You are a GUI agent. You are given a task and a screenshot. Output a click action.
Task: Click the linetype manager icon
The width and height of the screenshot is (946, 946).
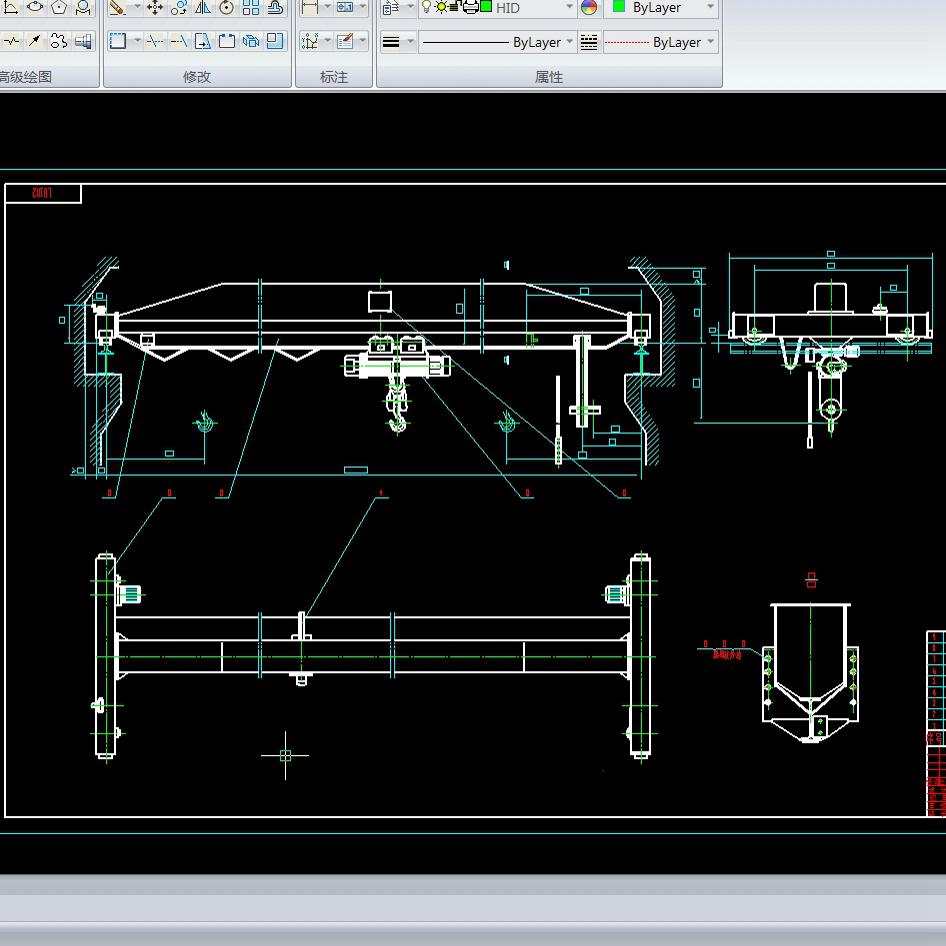point(589,42)
